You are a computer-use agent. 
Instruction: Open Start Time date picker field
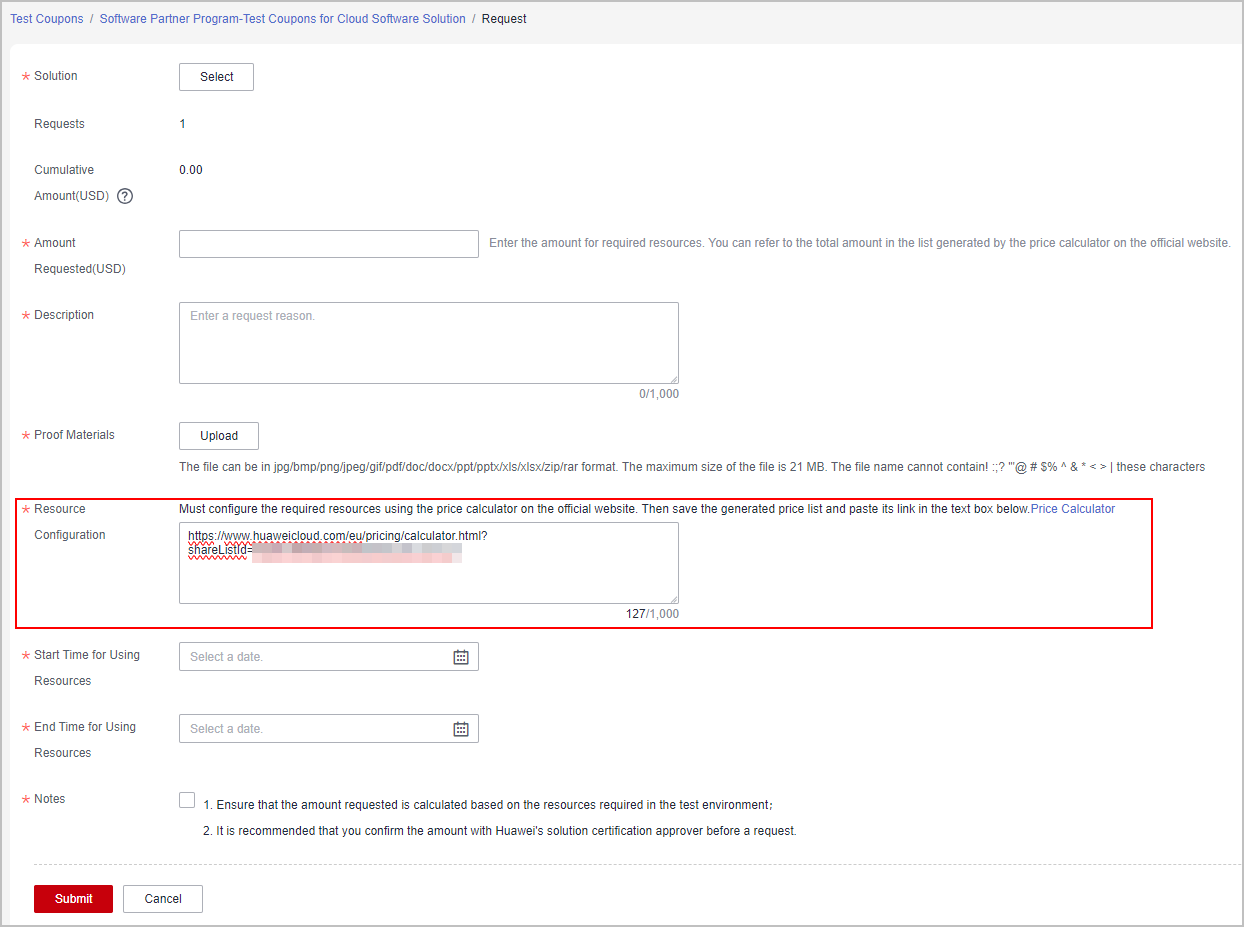tap(329, 657)
